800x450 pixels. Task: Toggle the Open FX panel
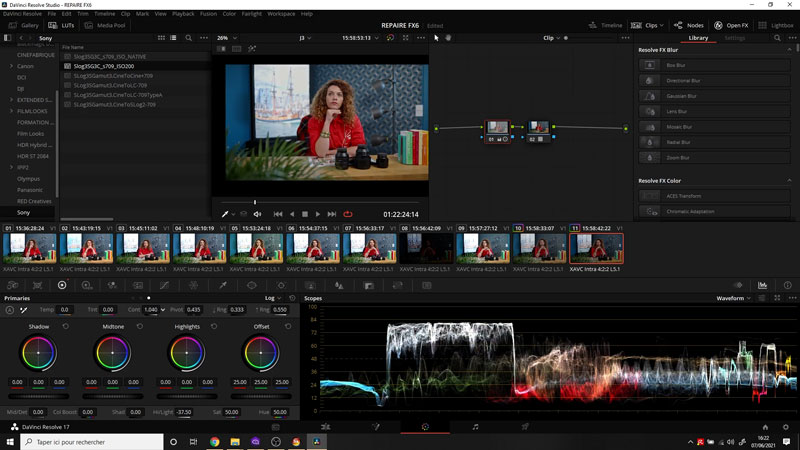(x=731, y=26)
